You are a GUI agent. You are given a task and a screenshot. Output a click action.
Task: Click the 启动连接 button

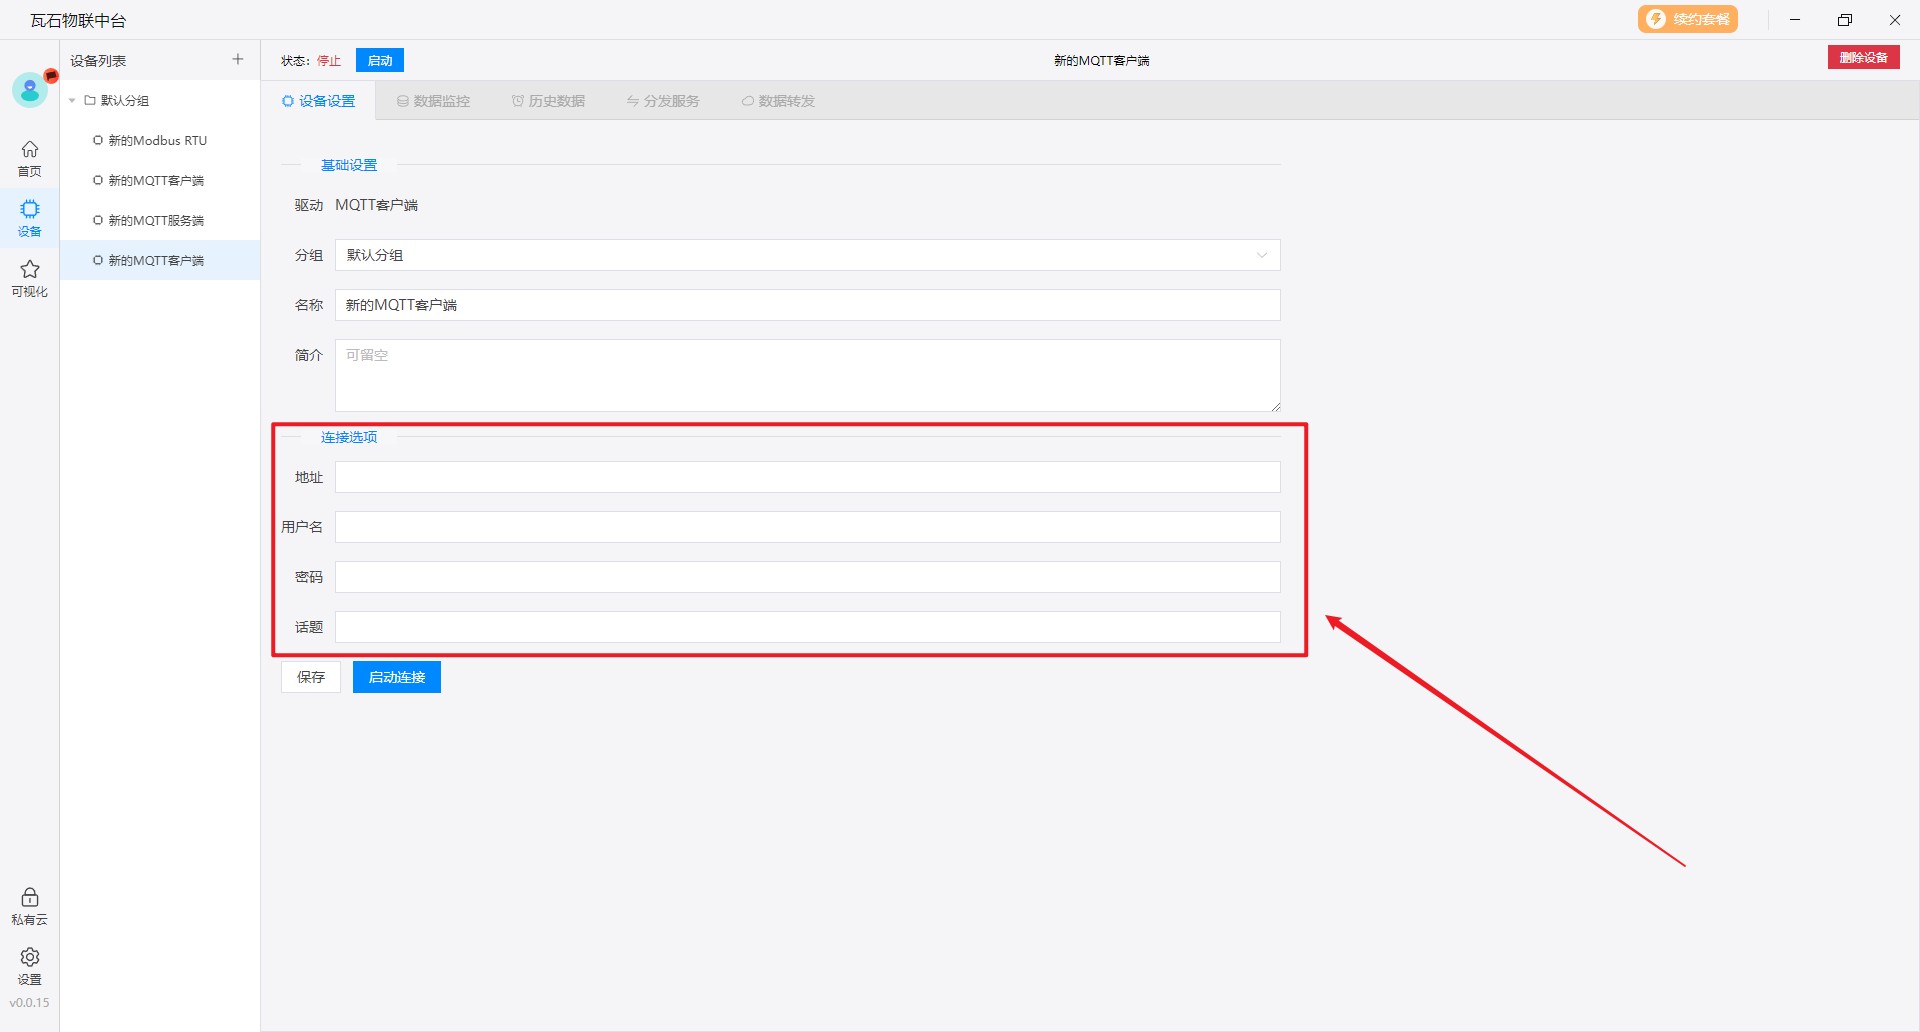(x=396, y=677)
